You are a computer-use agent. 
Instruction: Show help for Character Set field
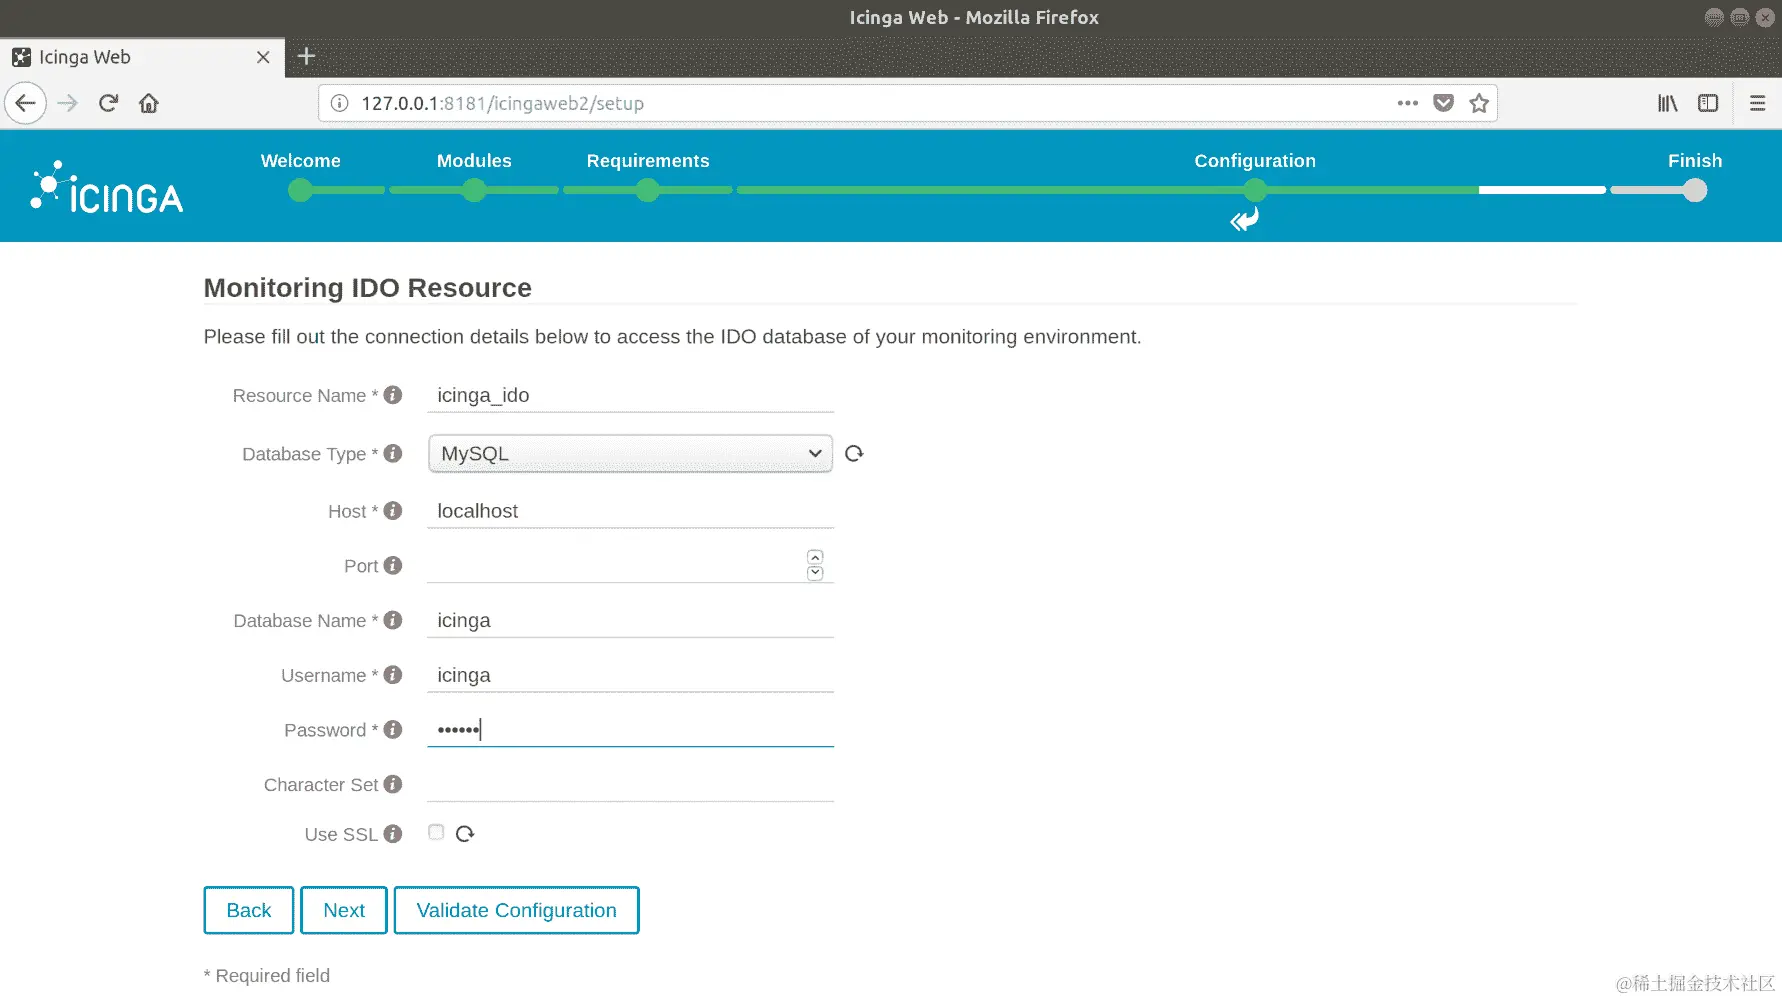pyautogui.click(x=393, y=784)
